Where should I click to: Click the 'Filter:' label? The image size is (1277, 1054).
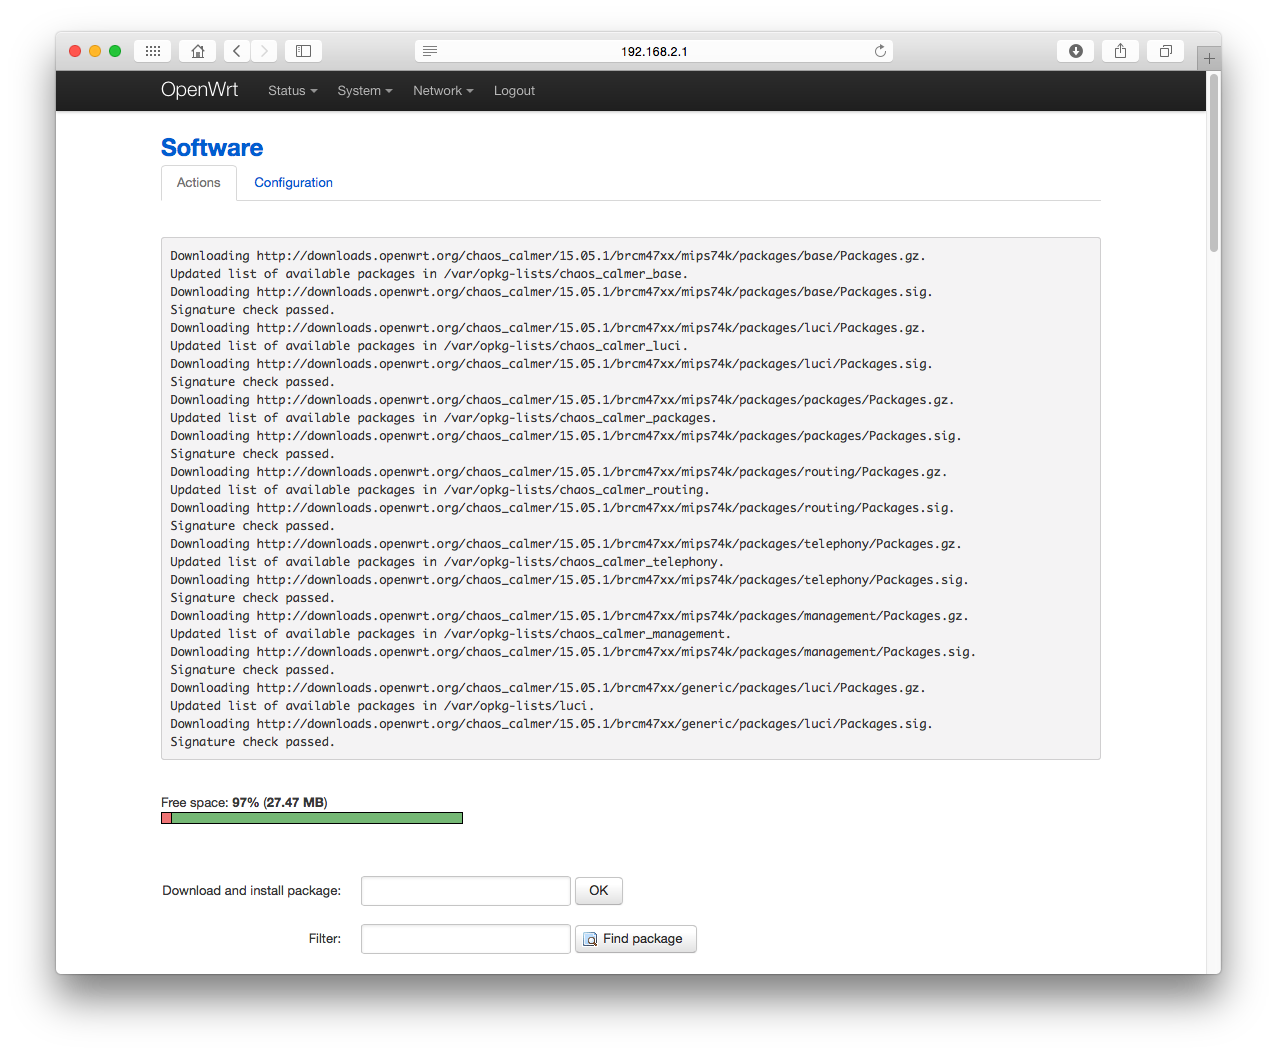pyautogui.click(x=325, y=939)
